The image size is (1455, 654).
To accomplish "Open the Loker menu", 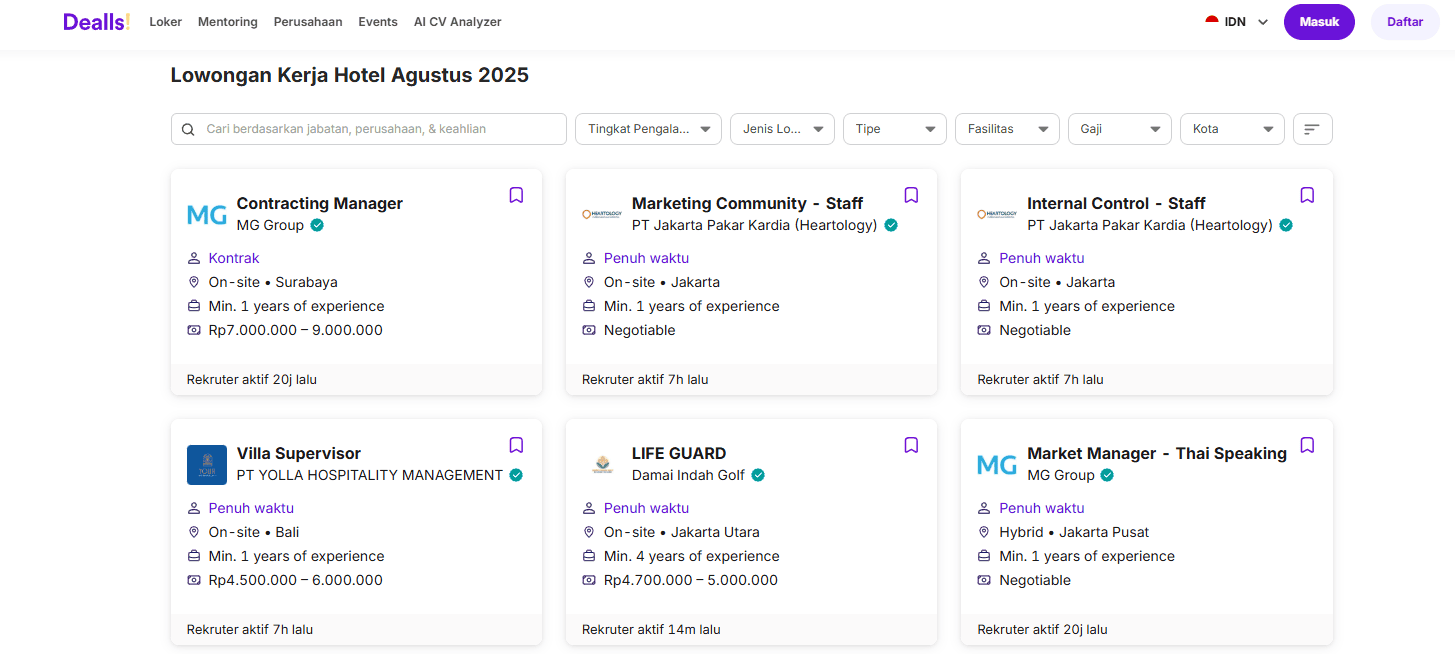I will pyautogui.click(x=166, y=21).
